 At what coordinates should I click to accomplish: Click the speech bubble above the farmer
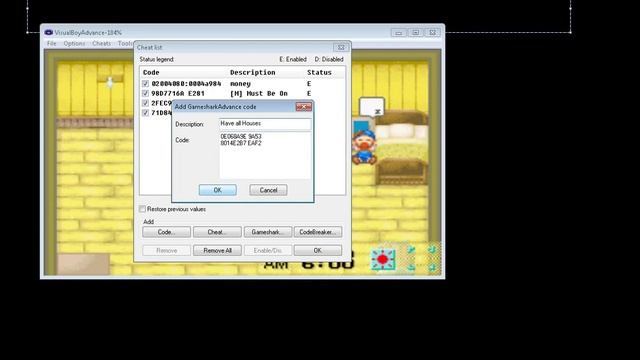pyautogui.click(x=372, y=107)
